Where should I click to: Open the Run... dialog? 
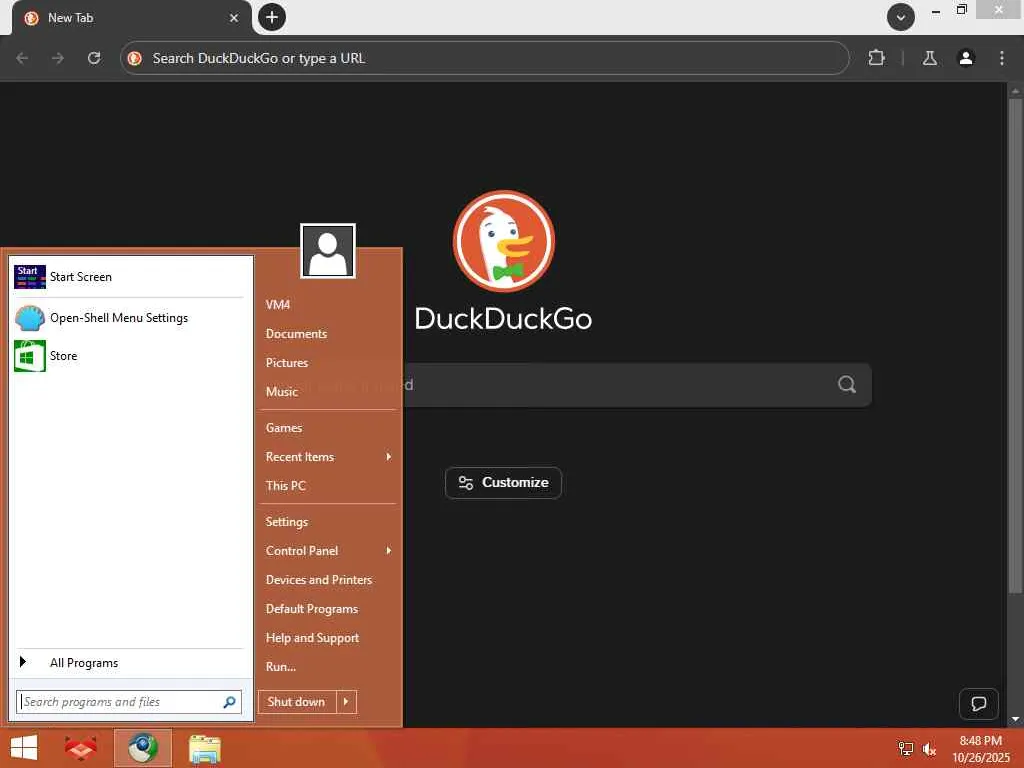click(281, 666)
